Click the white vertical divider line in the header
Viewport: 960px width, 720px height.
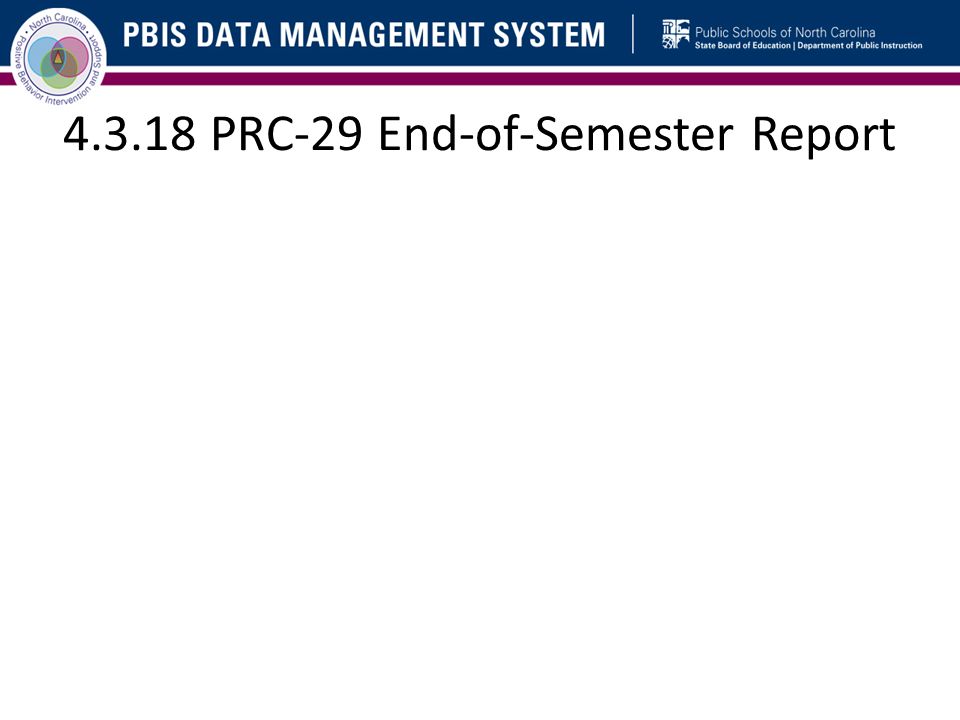pos(632,34)
